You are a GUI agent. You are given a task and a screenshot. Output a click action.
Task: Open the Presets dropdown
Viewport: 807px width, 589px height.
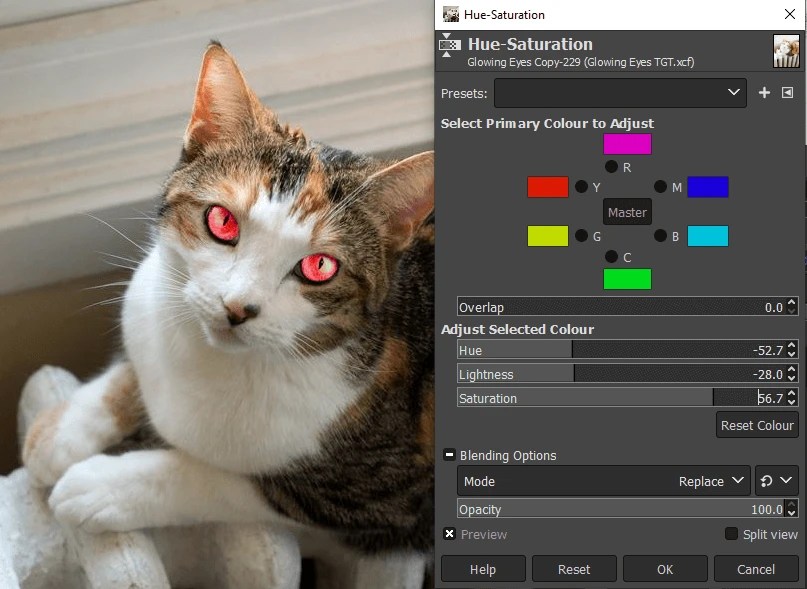point(620,92)
